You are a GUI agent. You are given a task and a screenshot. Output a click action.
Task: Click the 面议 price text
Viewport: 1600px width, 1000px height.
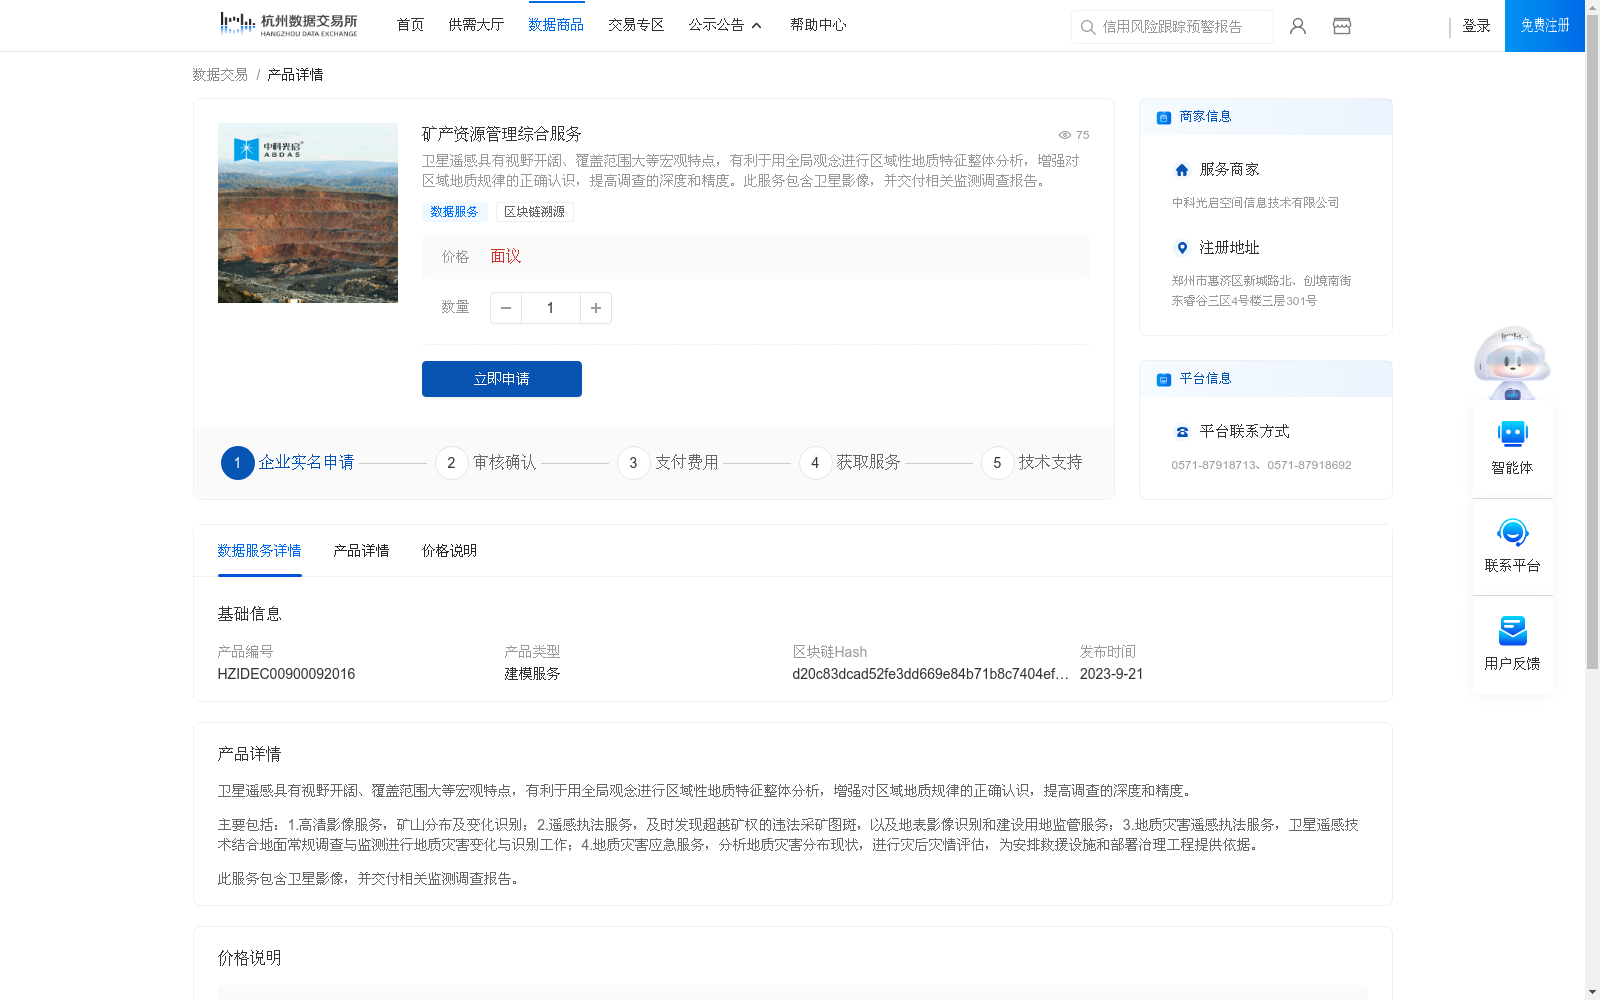tap(506, 257)
